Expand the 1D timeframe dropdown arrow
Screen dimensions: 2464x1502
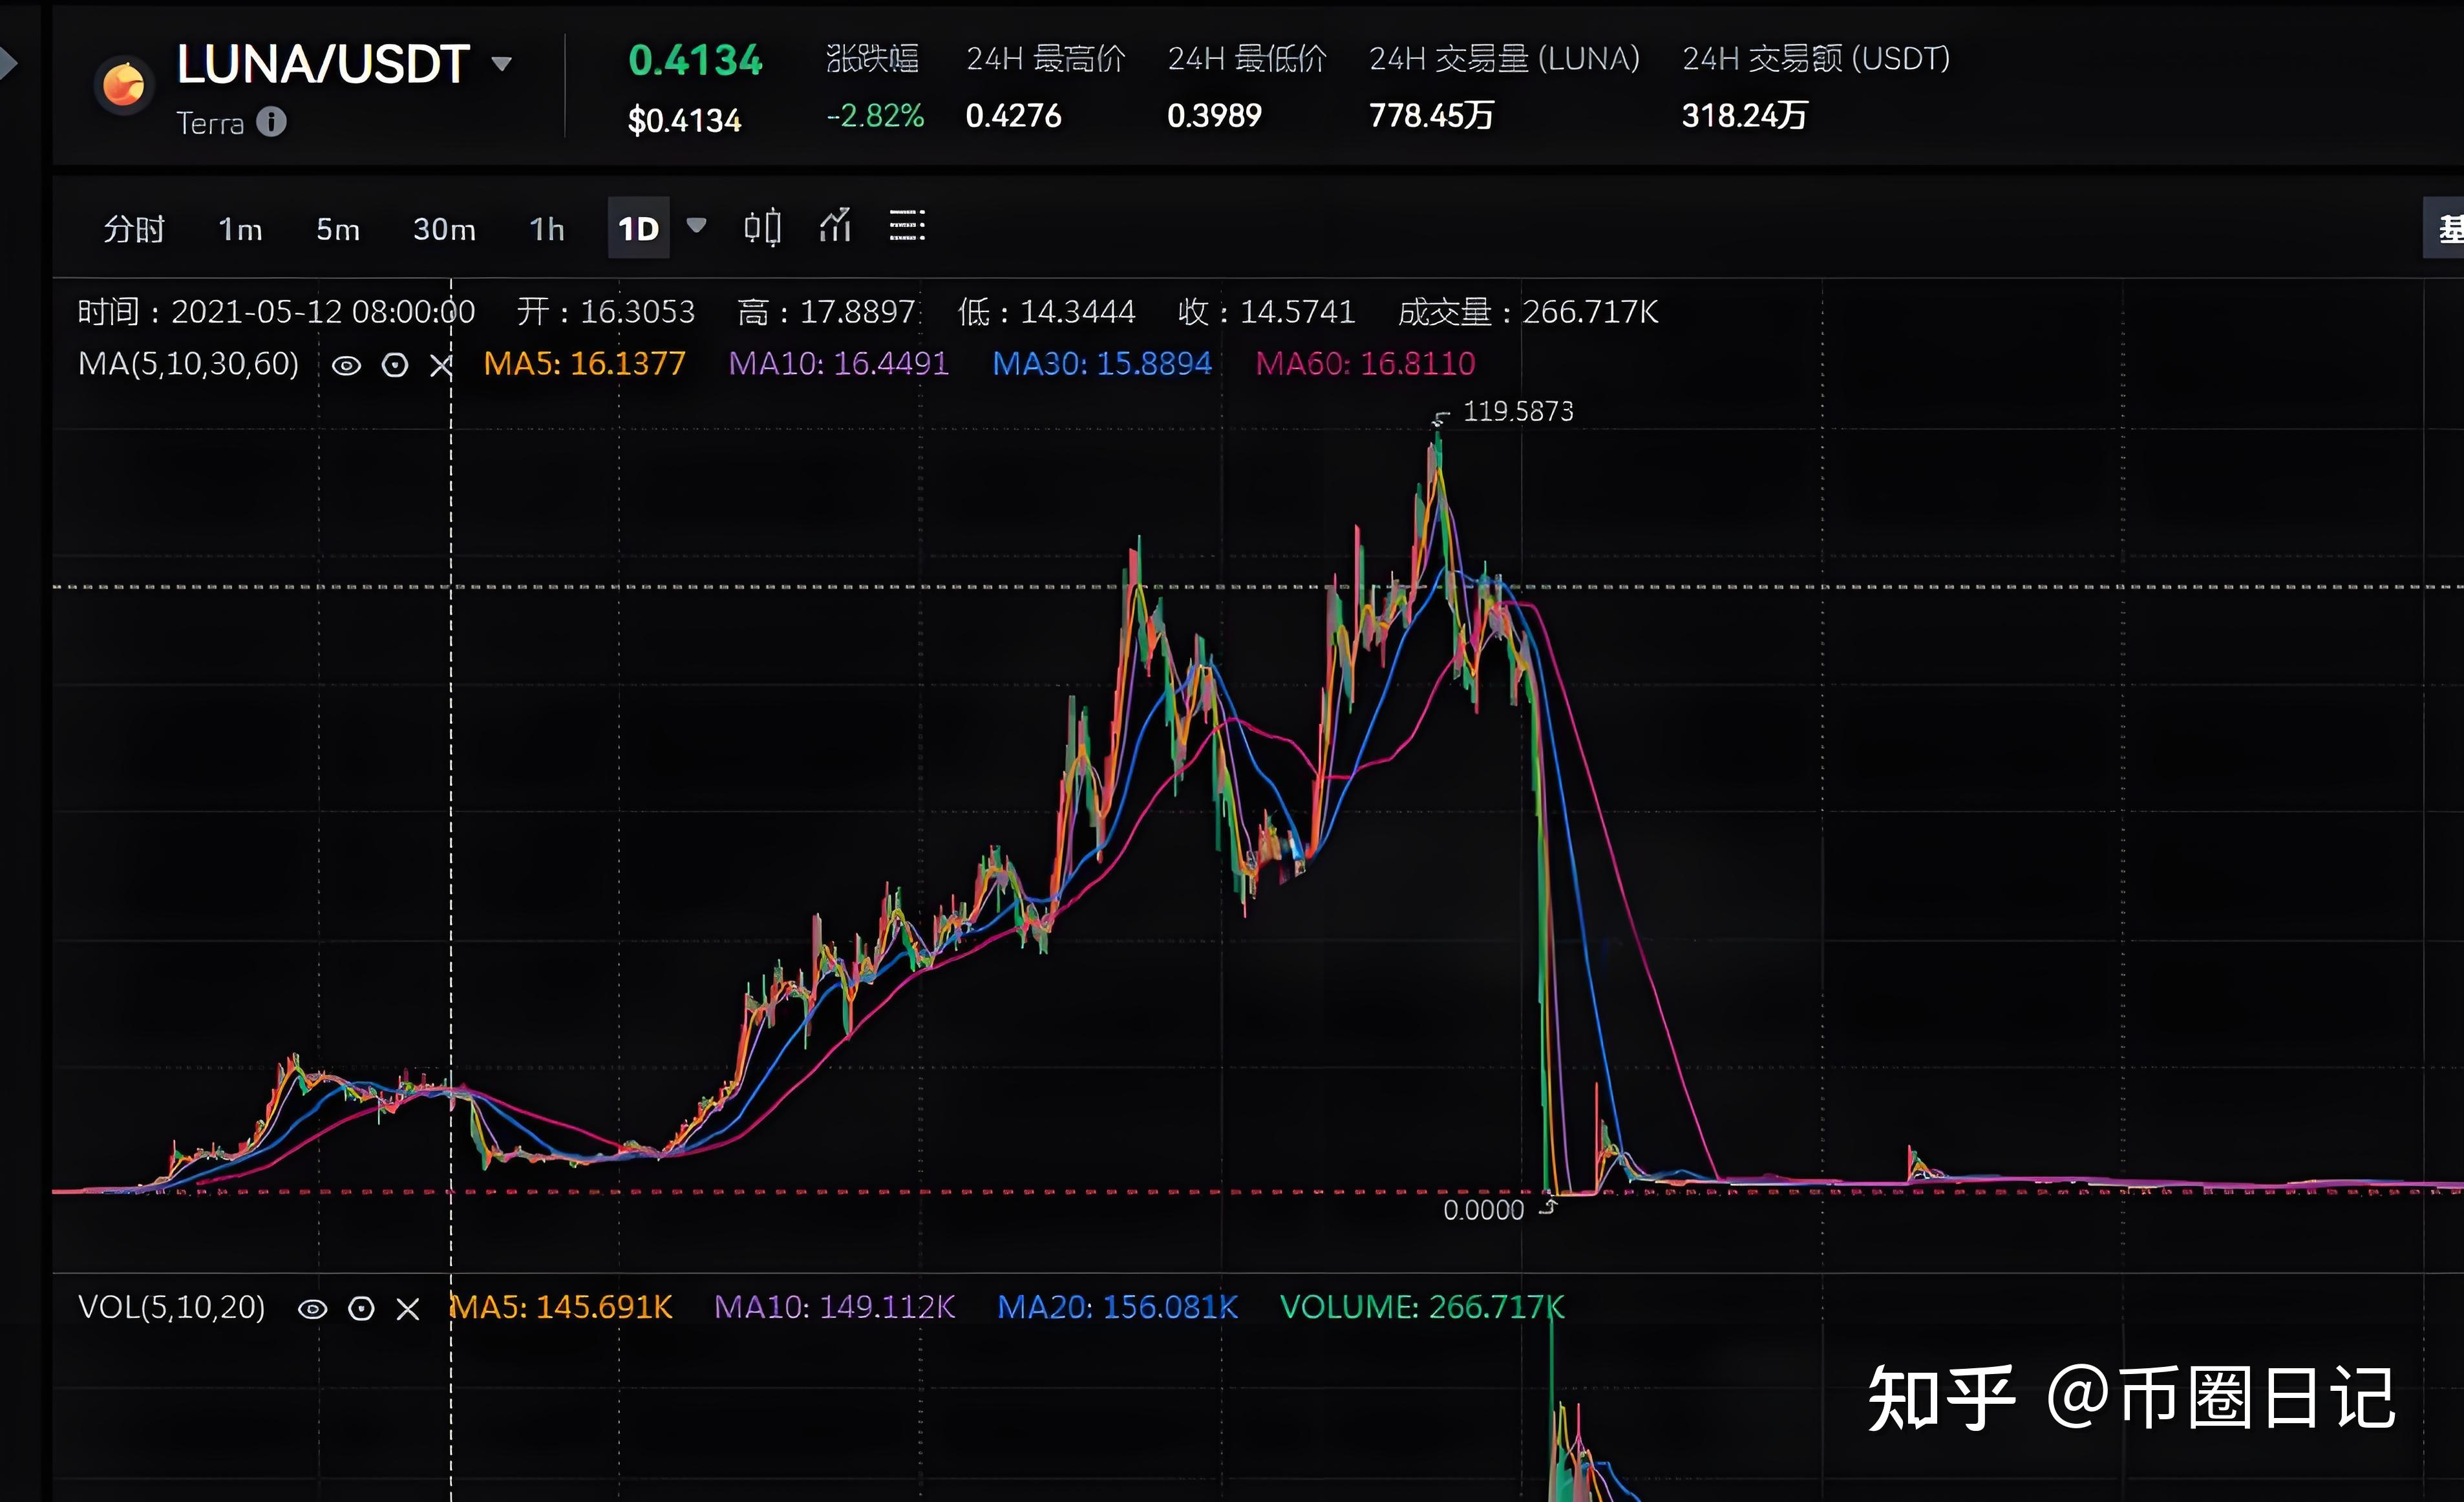click(697, 227)
